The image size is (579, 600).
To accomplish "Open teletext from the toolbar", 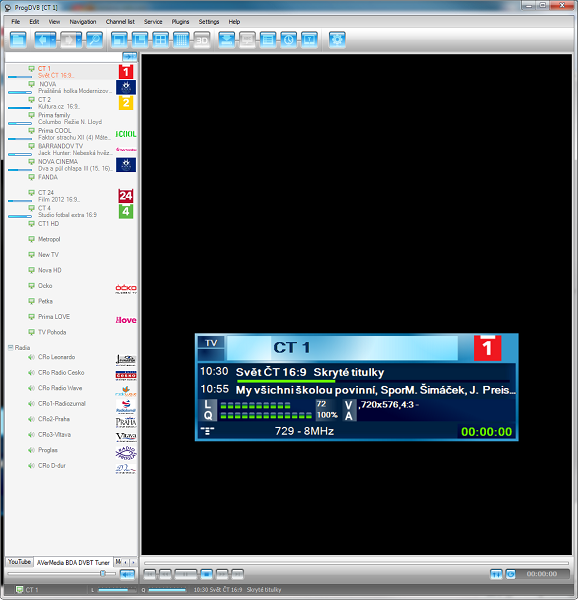I will (309, 39).
